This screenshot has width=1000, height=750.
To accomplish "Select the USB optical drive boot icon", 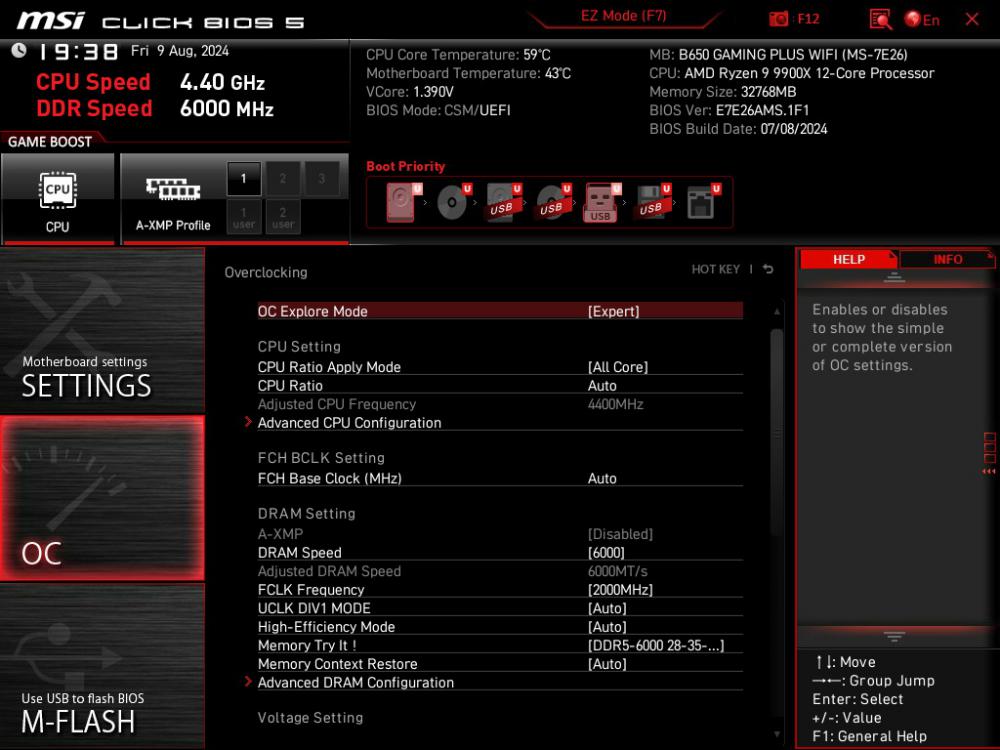I will click(553, 202).
